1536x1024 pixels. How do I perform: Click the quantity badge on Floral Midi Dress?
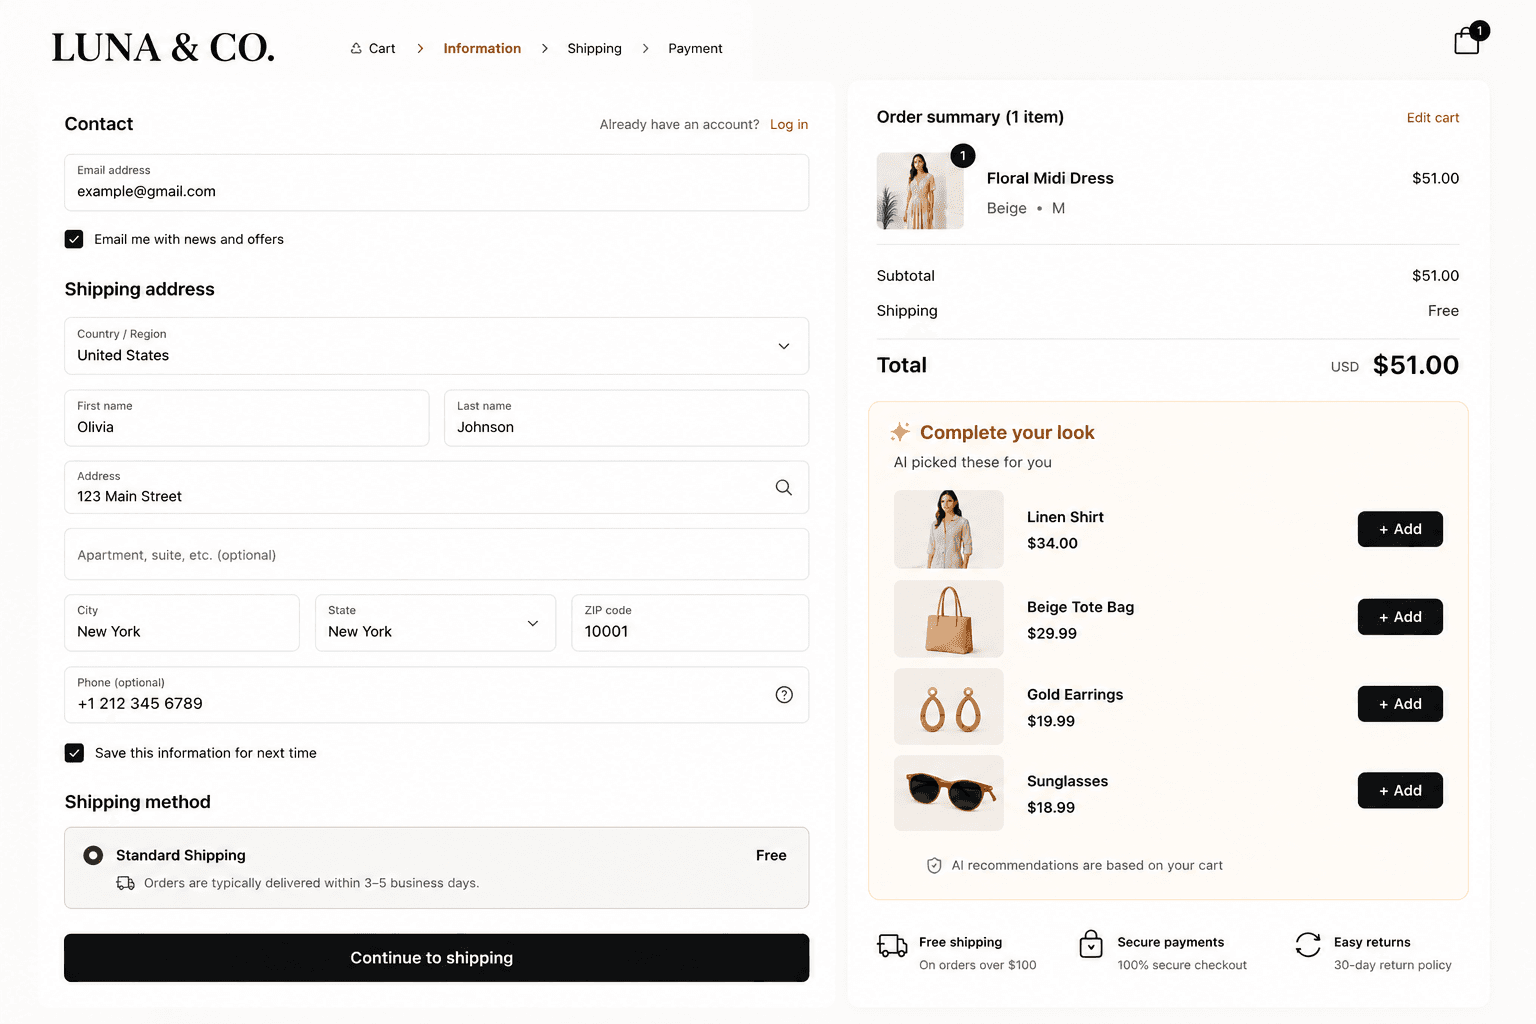pos(963,155)
